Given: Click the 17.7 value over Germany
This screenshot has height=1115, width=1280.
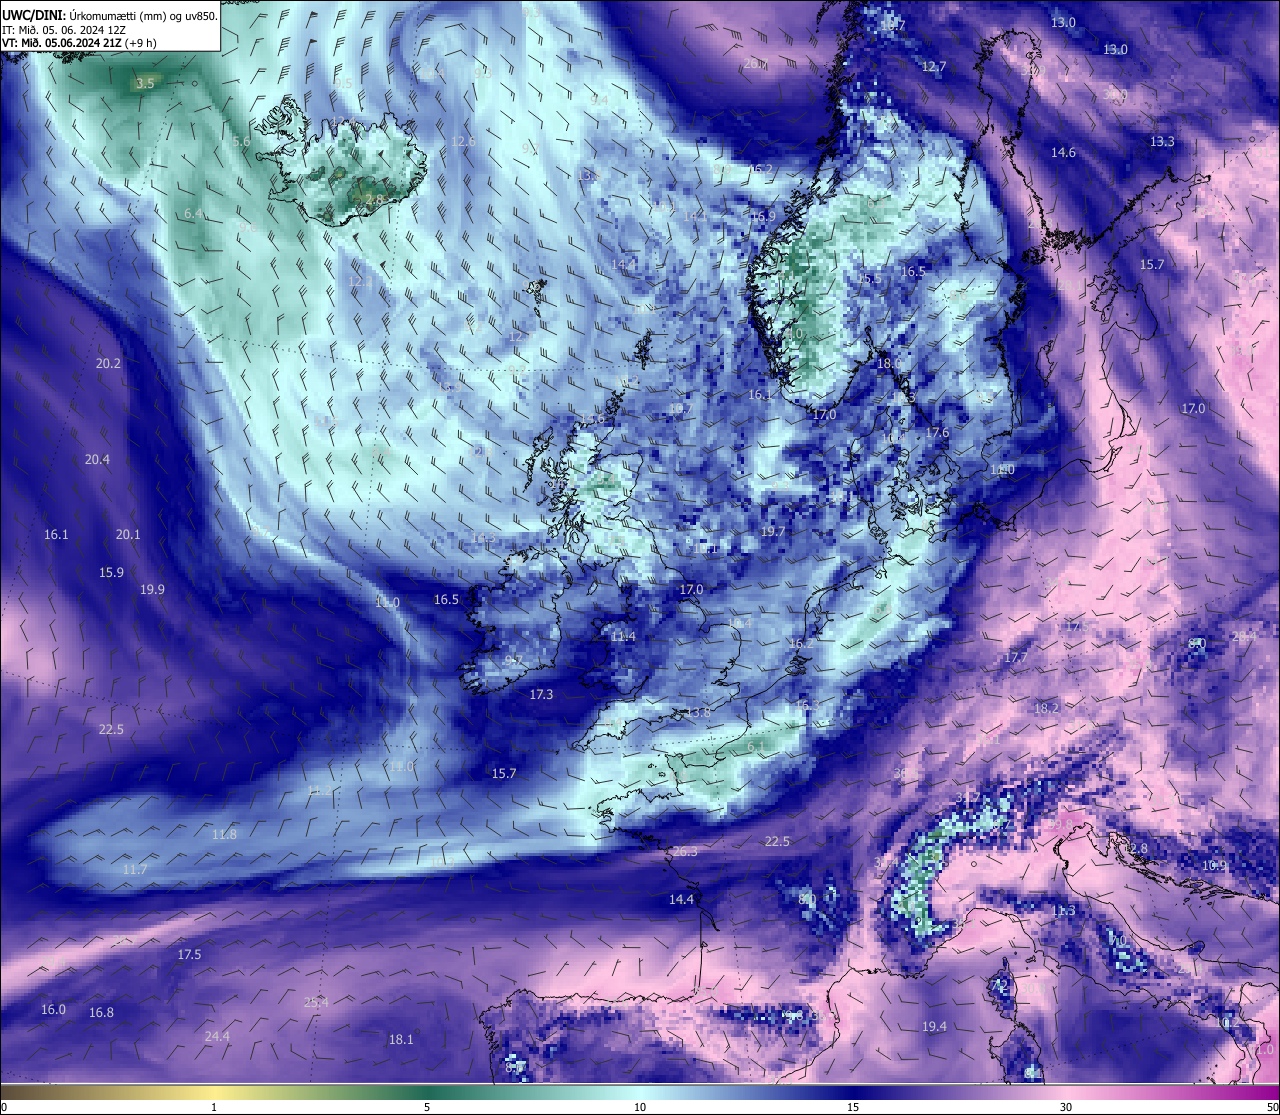Looking at the screenshot, I should (1016, 658).
